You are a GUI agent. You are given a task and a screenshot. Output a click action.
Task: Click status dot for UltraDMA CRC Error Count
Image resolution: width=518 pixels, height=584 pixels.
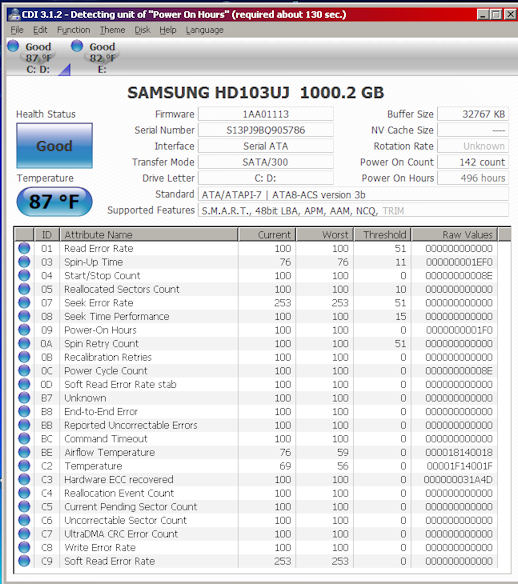click(24, 534)
